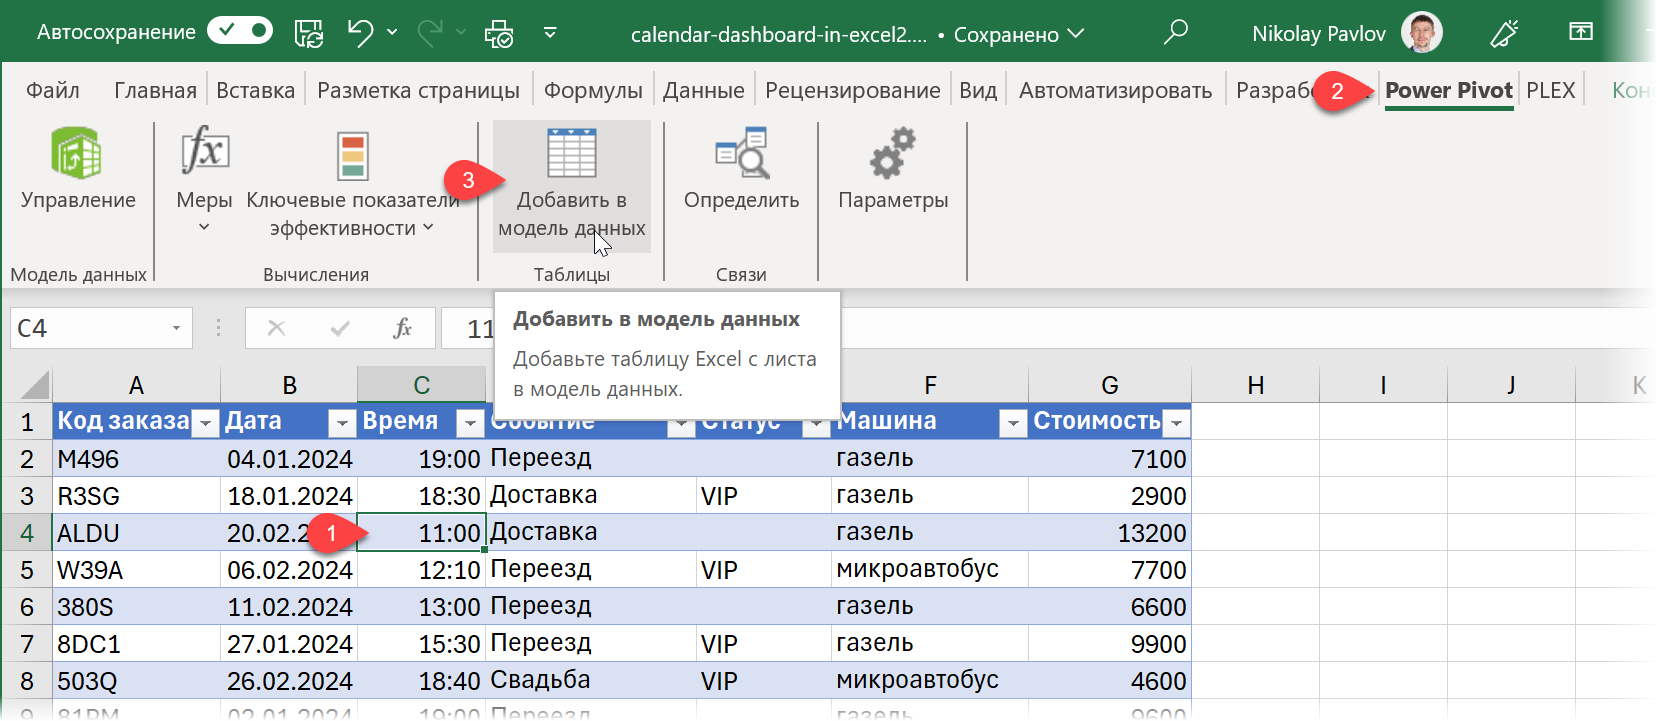This screenshot has width=1657, height=721.
Task: Click the pen icon beside the avatar
Action: pos(1504,33)
